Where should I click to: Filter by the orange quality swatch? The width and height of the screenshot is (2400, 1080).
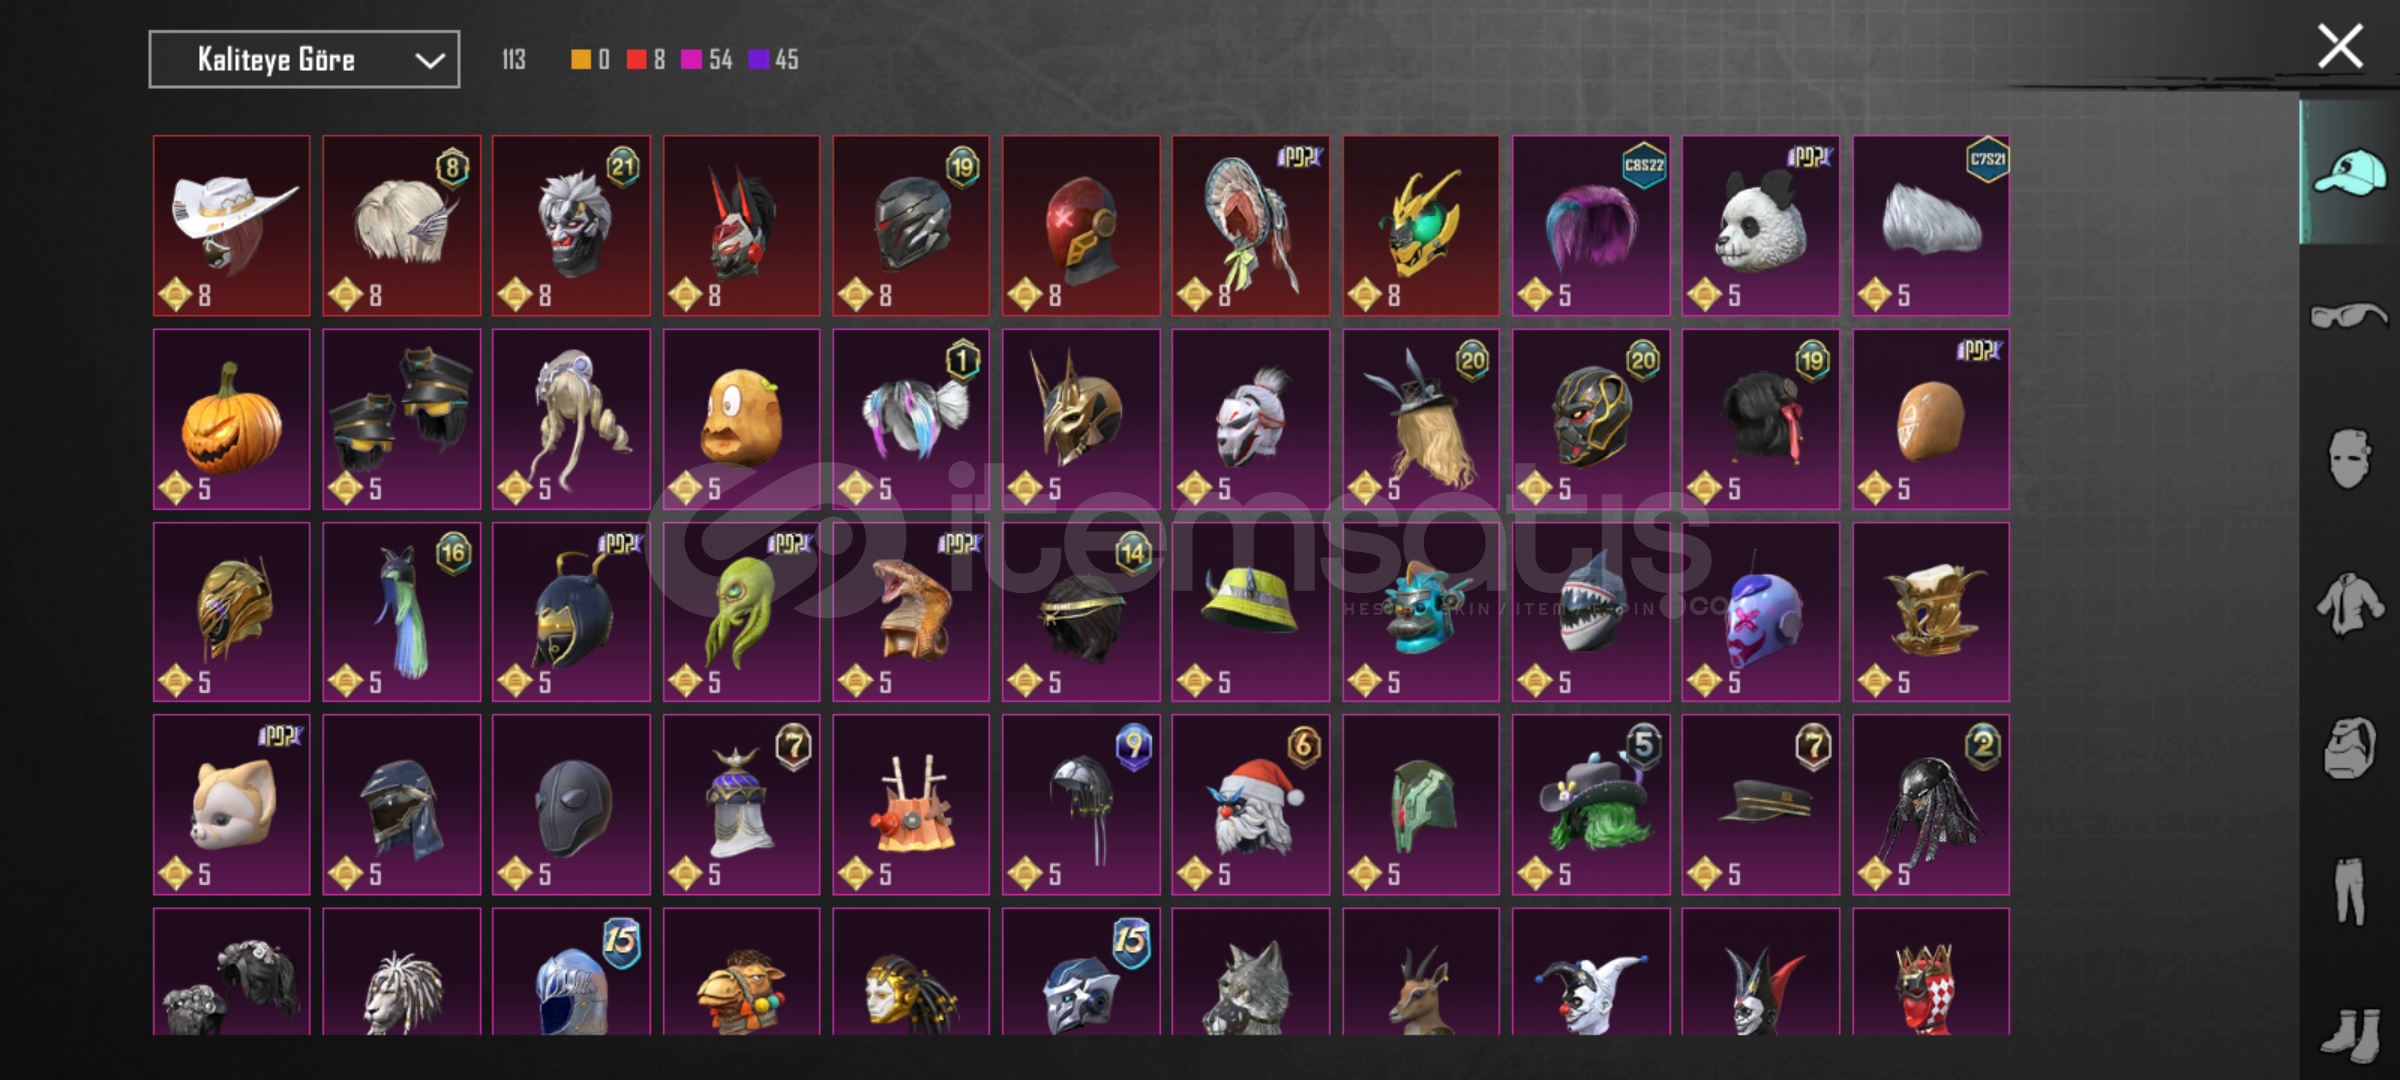click(x=581, y=60)
